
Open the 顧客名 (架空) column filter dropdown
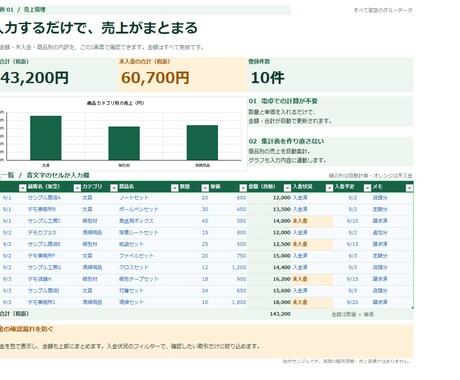(77, 188)
